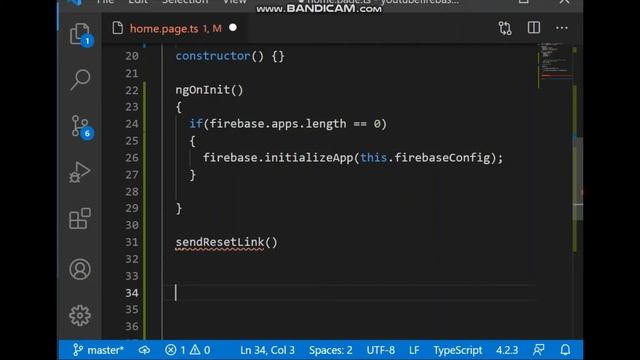Screen dimensions: 640x360
Task: Open the Manage gear settings icon
Action: coord(80,315)
